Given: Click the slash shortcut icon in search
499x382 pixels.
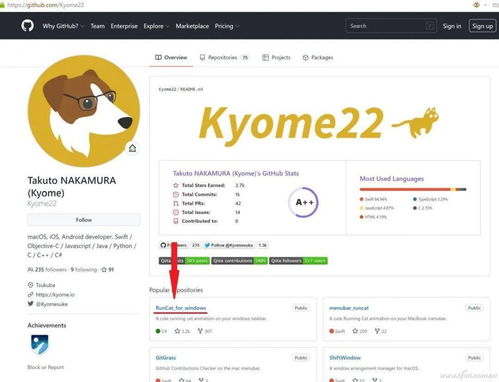Looking at the screenshot, I should (x=430, y=26).
